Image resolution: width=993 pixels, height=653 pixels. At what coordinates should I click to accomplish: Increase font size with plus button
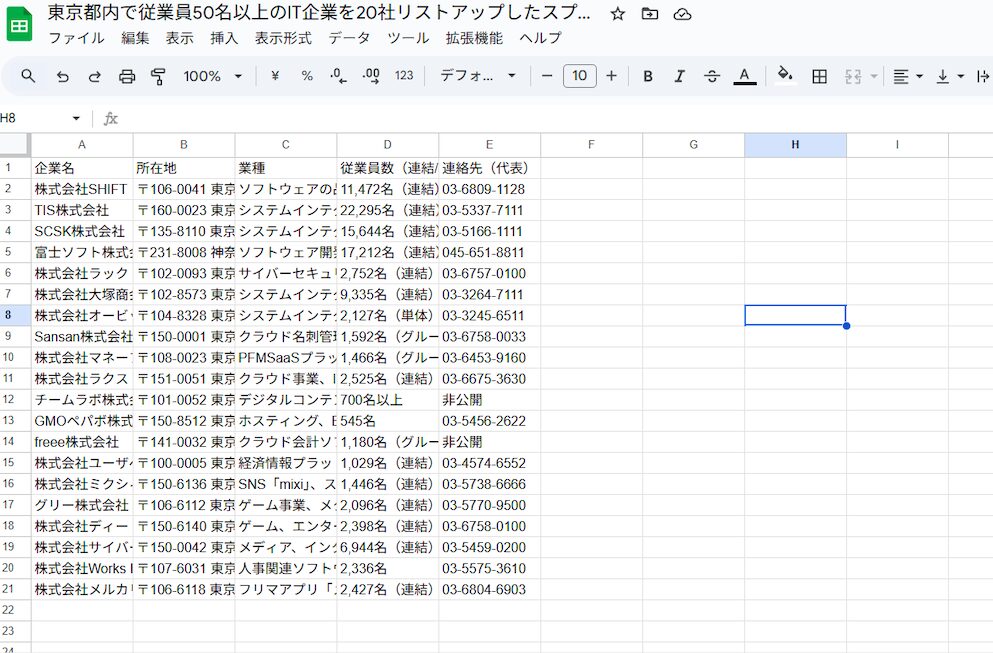coord(611,76)
